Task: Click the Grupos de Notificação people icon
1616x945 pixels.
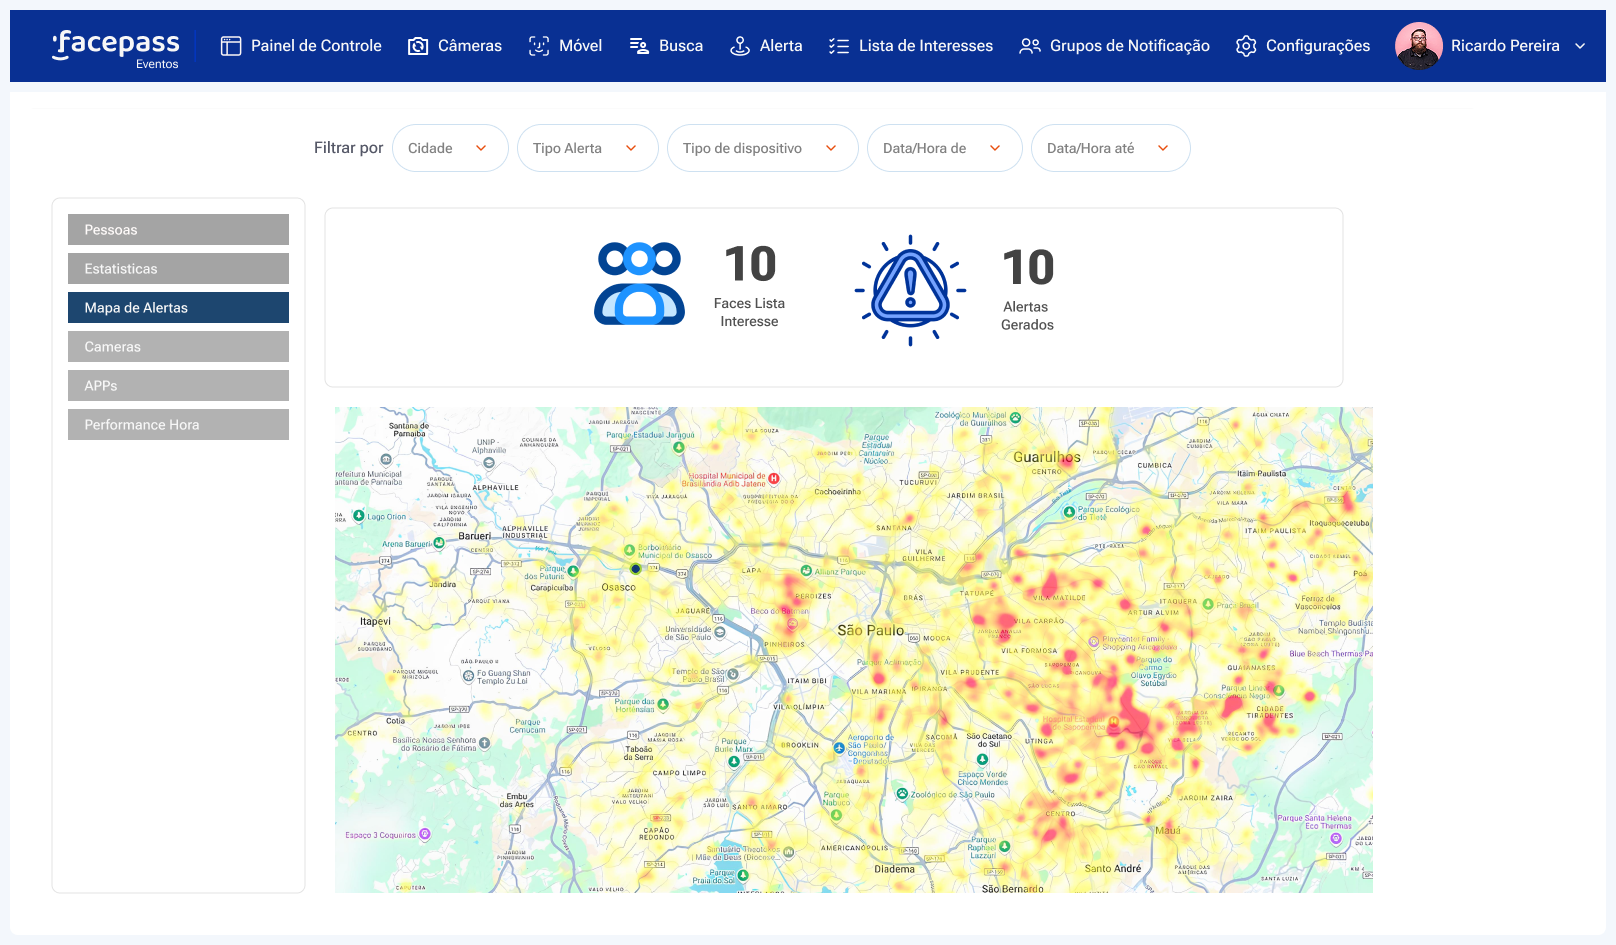Action: tap(1030, 46)
